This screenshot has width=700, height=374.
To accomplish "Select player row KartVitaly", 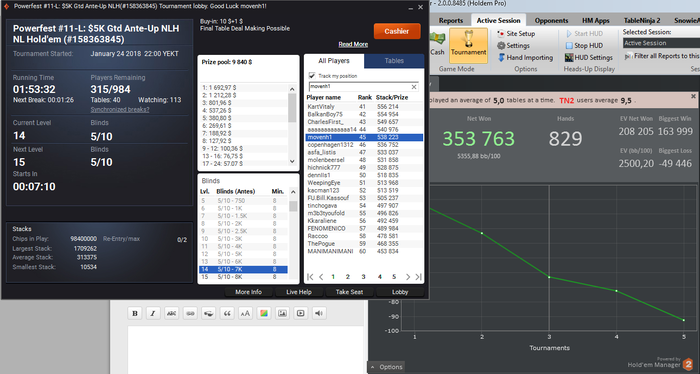I will pos(364,107).
